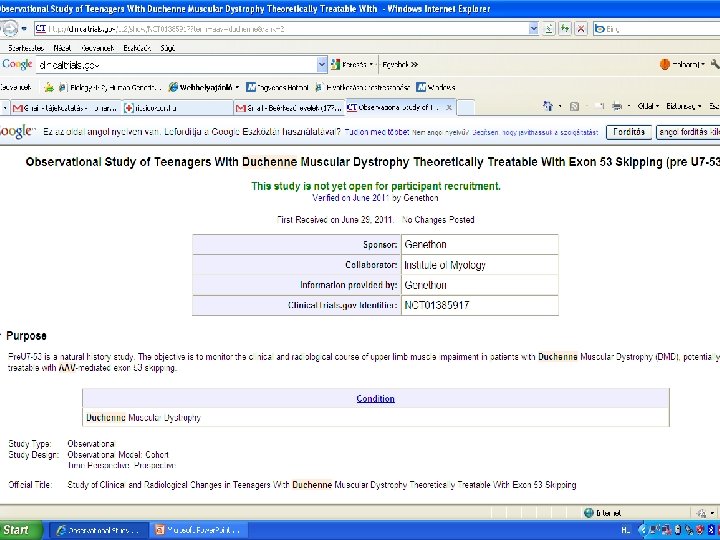This screenshot has height=540, width=720.
Task: Click the Google toolbar logo
Action: [17, 64]
